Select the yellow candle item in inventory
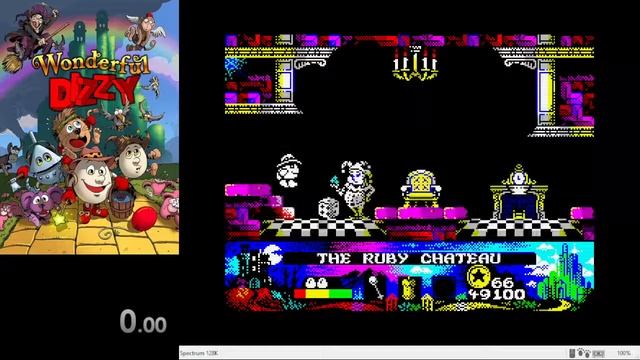 [409, 288]
